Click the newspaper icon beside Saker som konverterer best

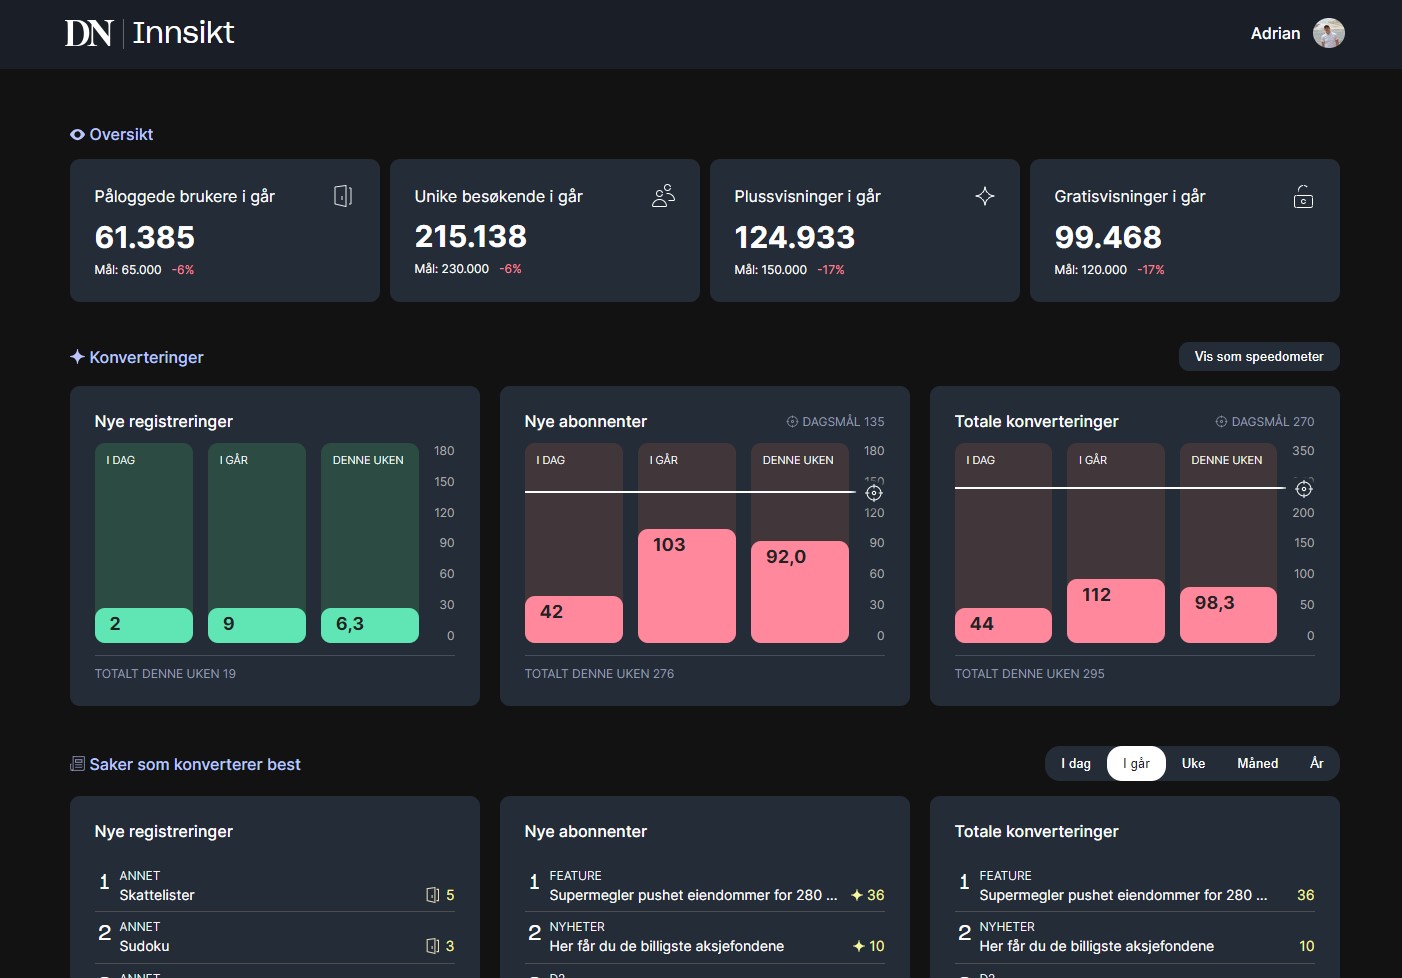click(77, 764)
